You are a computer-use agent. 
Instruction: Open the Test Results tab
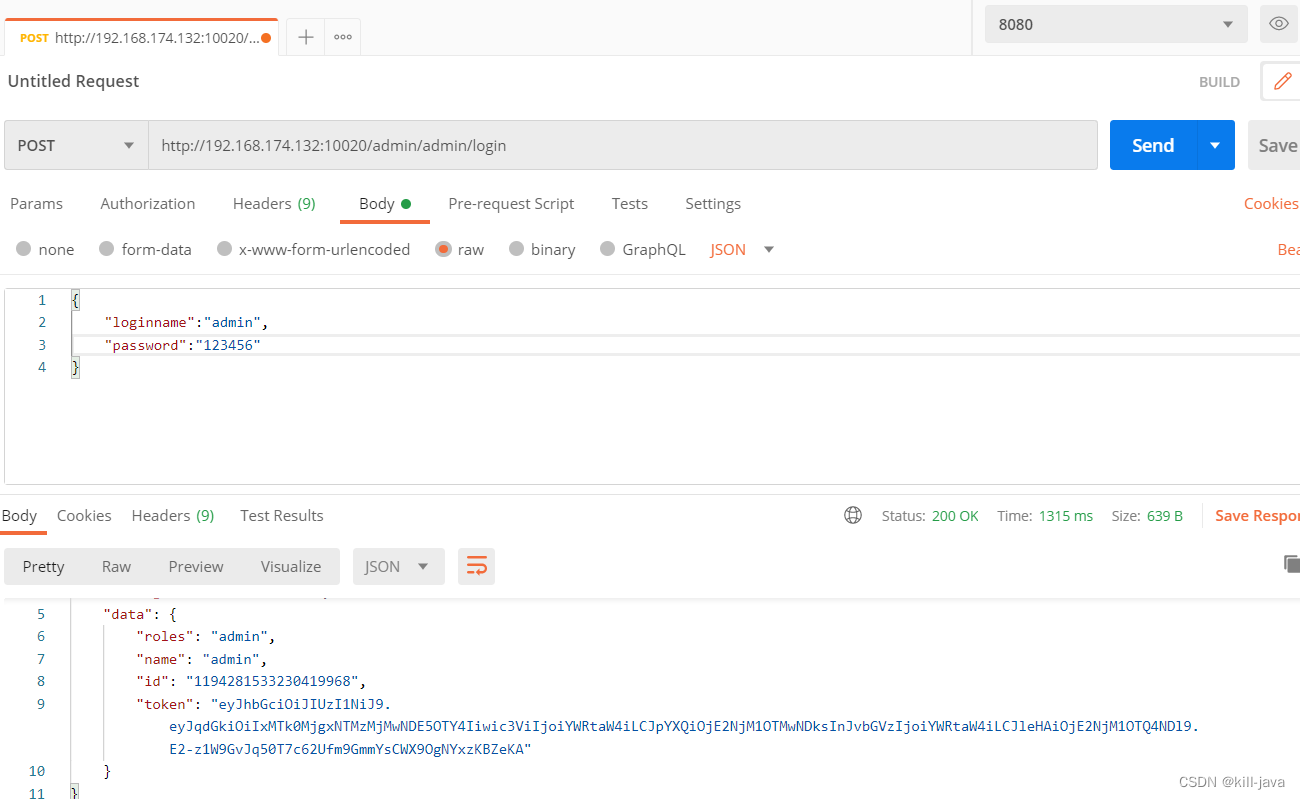282,515
